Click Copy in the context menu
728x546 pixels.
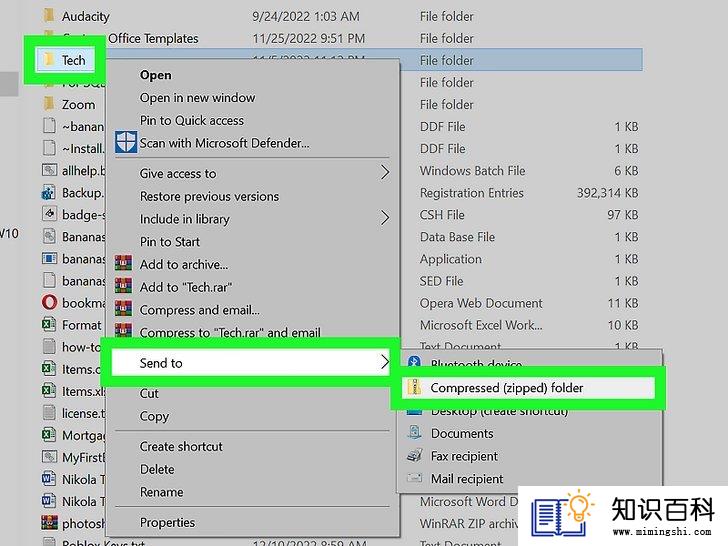tap(154, 416)
